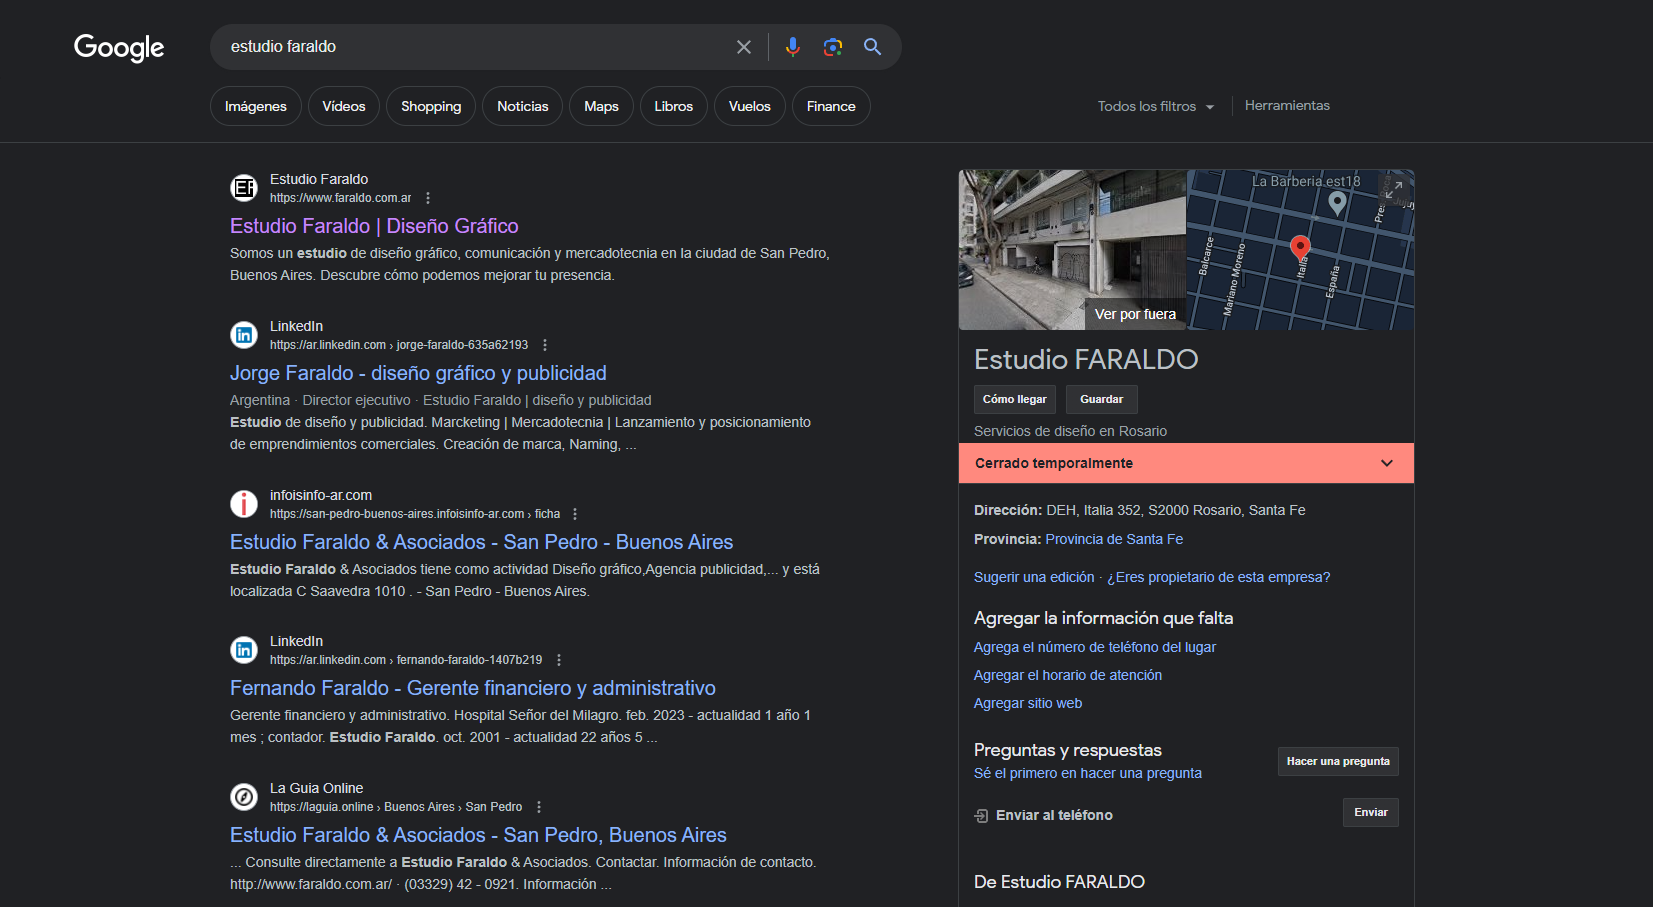Select the Maps filter tab
This screenshot has height=907, width=1653.
point(601,106)
